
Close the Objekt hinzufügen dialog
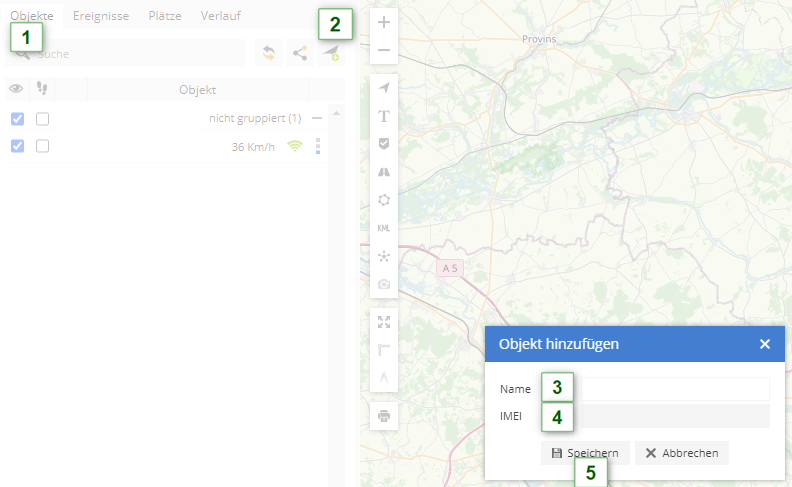coord(765,344)
